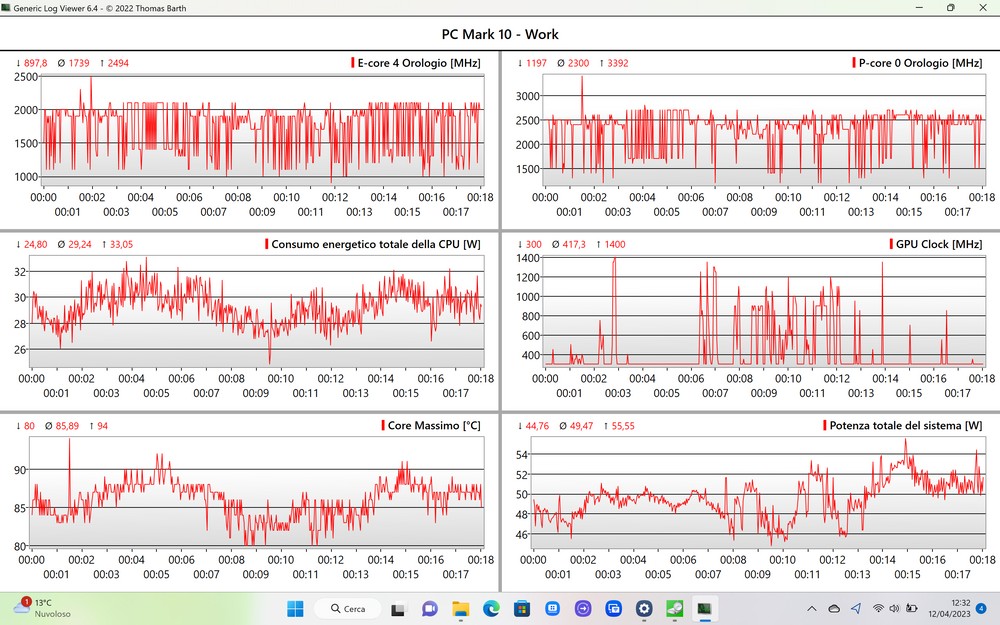Open Microsoft Store from the taskbar
Screen dimensions: 1000x625
(521, 608)
